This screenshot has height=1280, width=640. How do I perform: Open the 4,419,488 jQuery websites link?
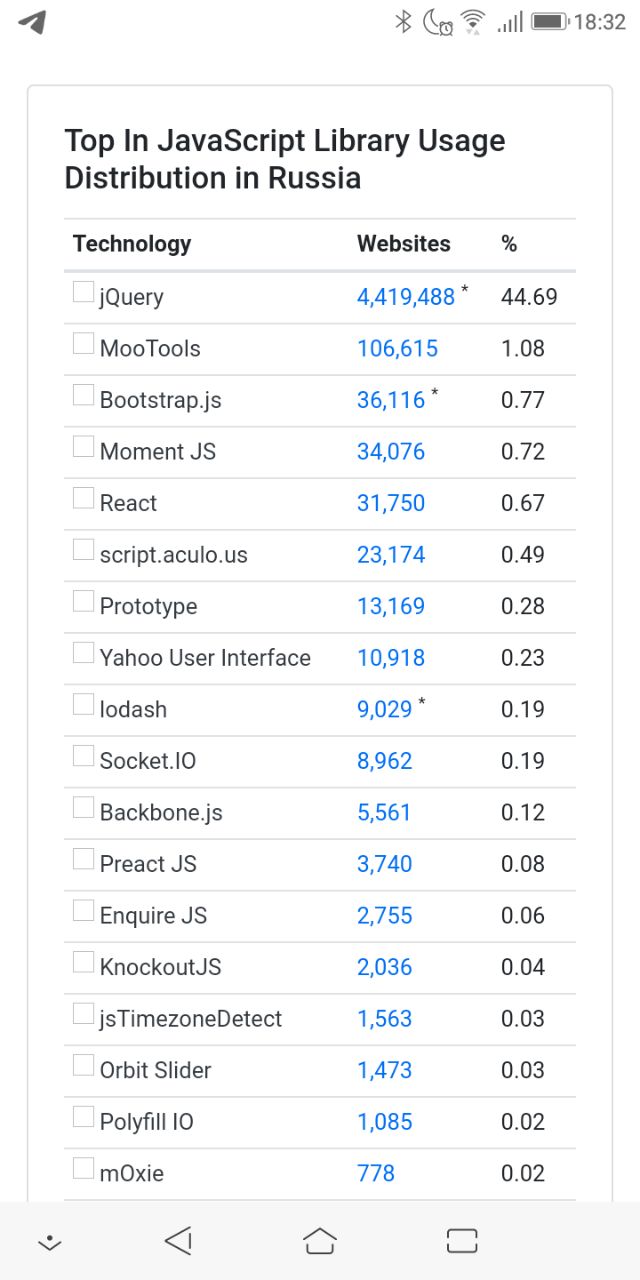click(406, 297)
